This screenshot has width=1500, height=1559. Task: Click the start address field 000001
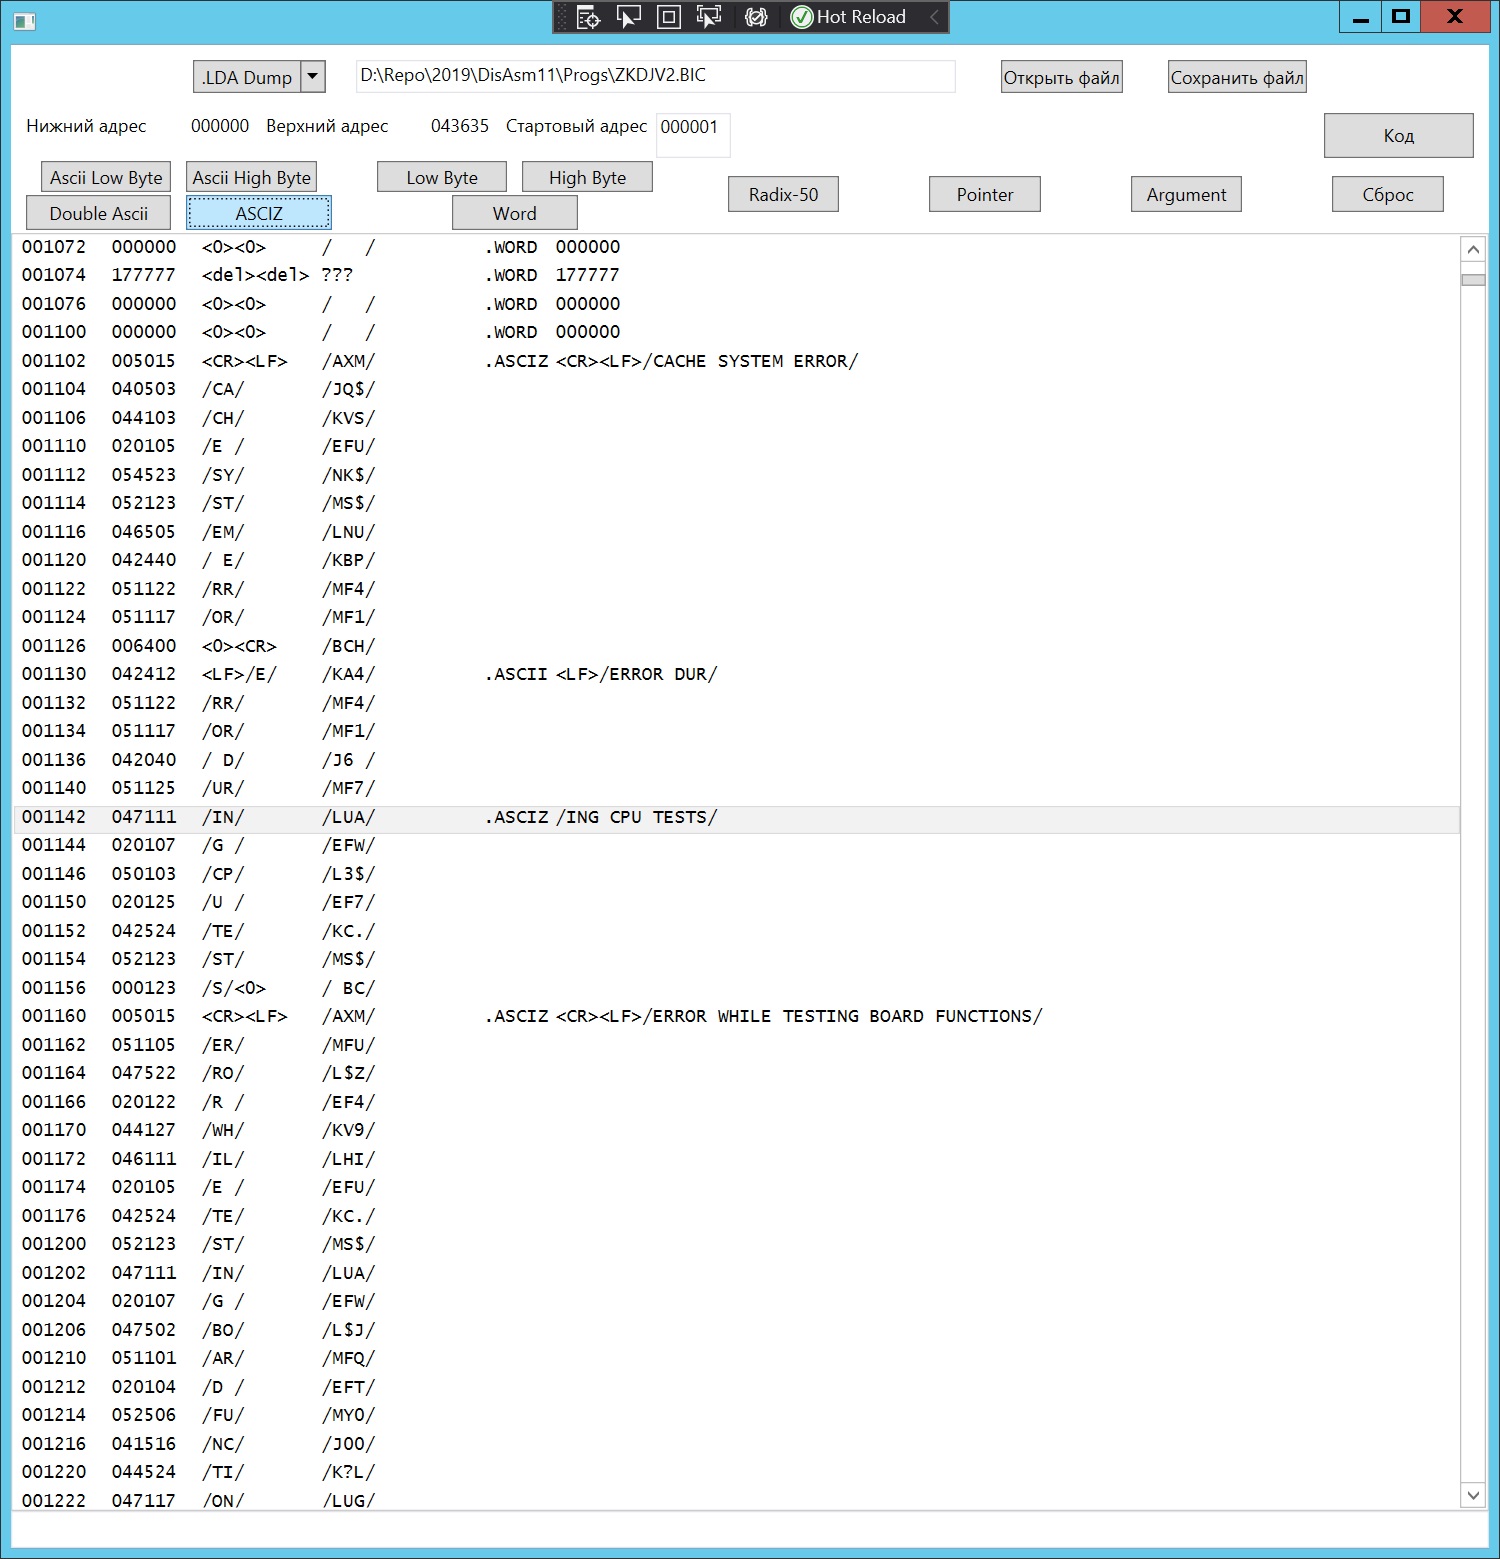(692, 128)
